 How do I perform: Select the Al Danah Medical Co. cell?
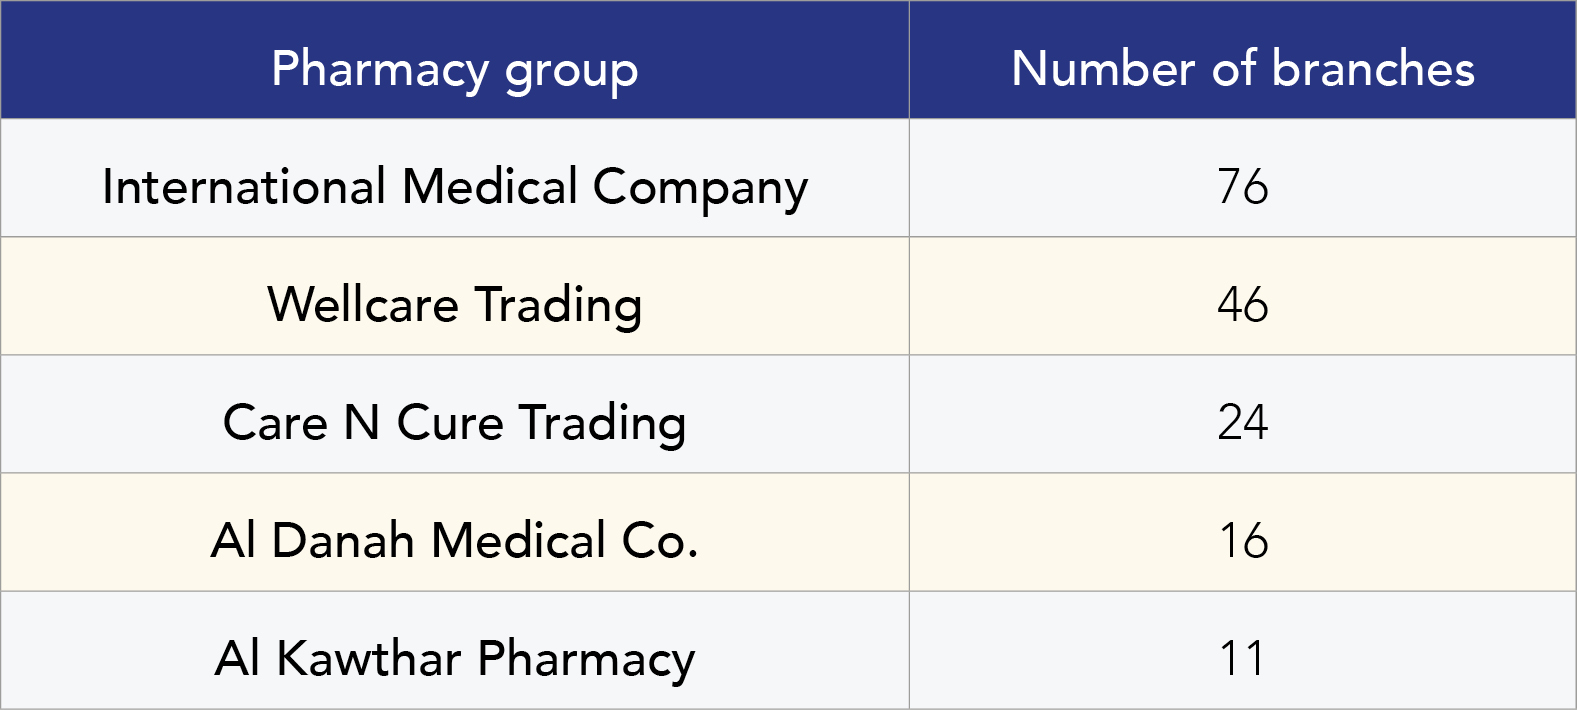click(x=455, y=540)
